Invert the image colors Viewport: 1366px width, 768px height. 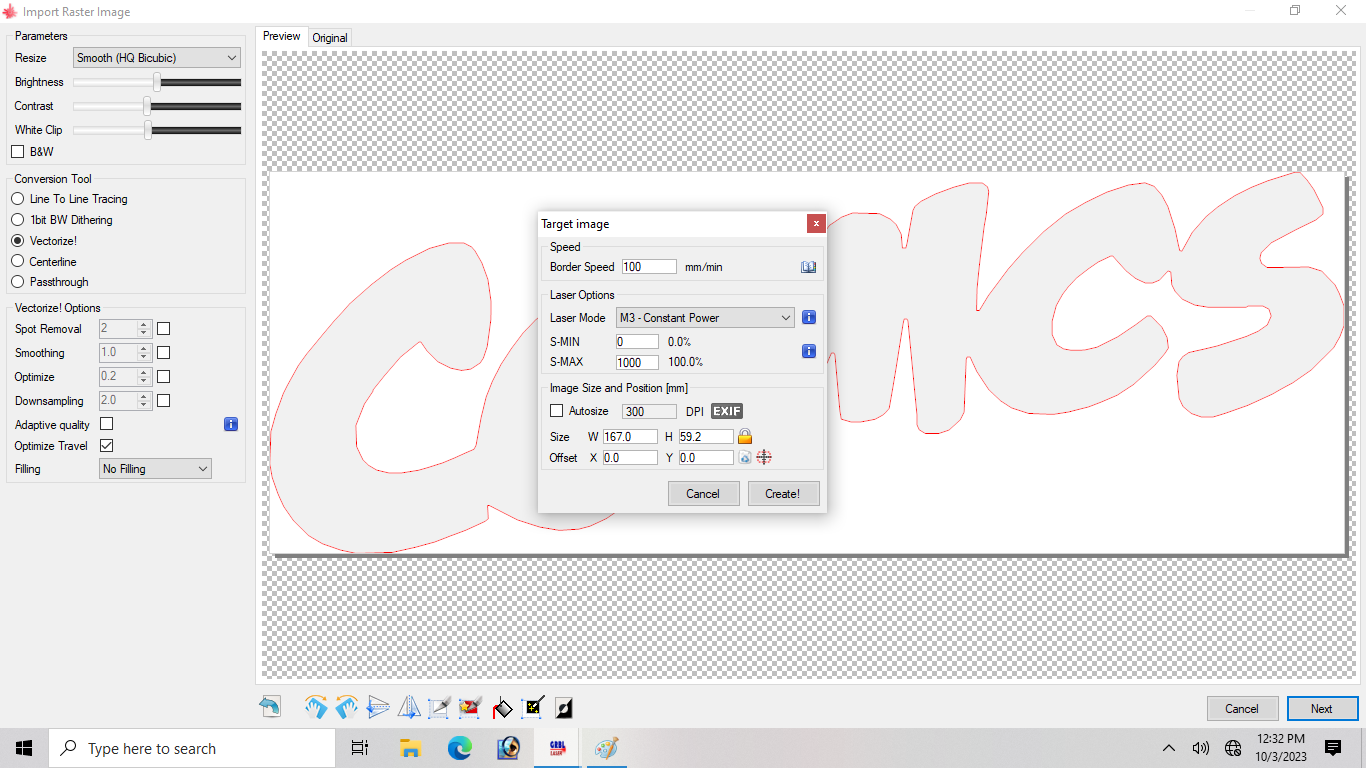pos(564,708)
